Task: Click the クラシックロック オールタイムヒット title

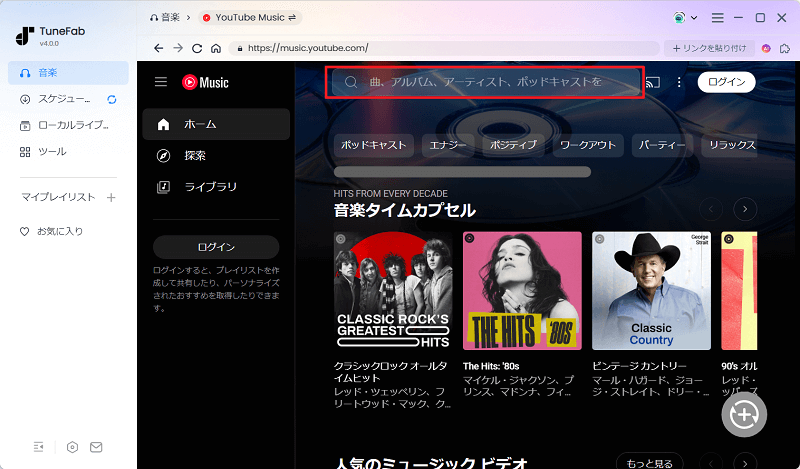Action: (x=391, y=372)
